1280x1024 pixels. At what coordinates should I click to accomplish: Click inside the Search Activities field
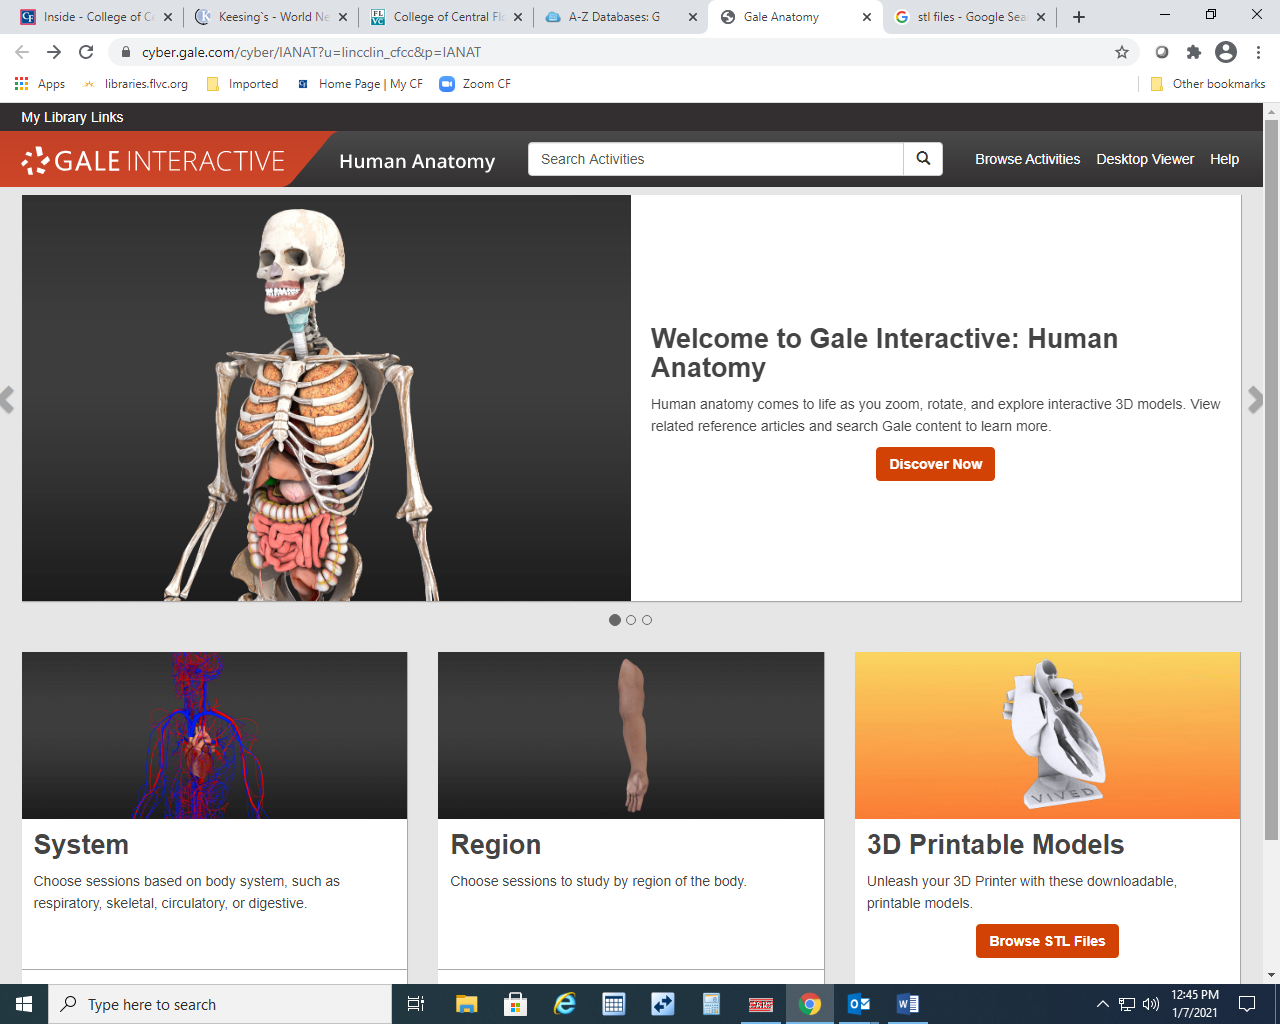click(x=715, y=159)
